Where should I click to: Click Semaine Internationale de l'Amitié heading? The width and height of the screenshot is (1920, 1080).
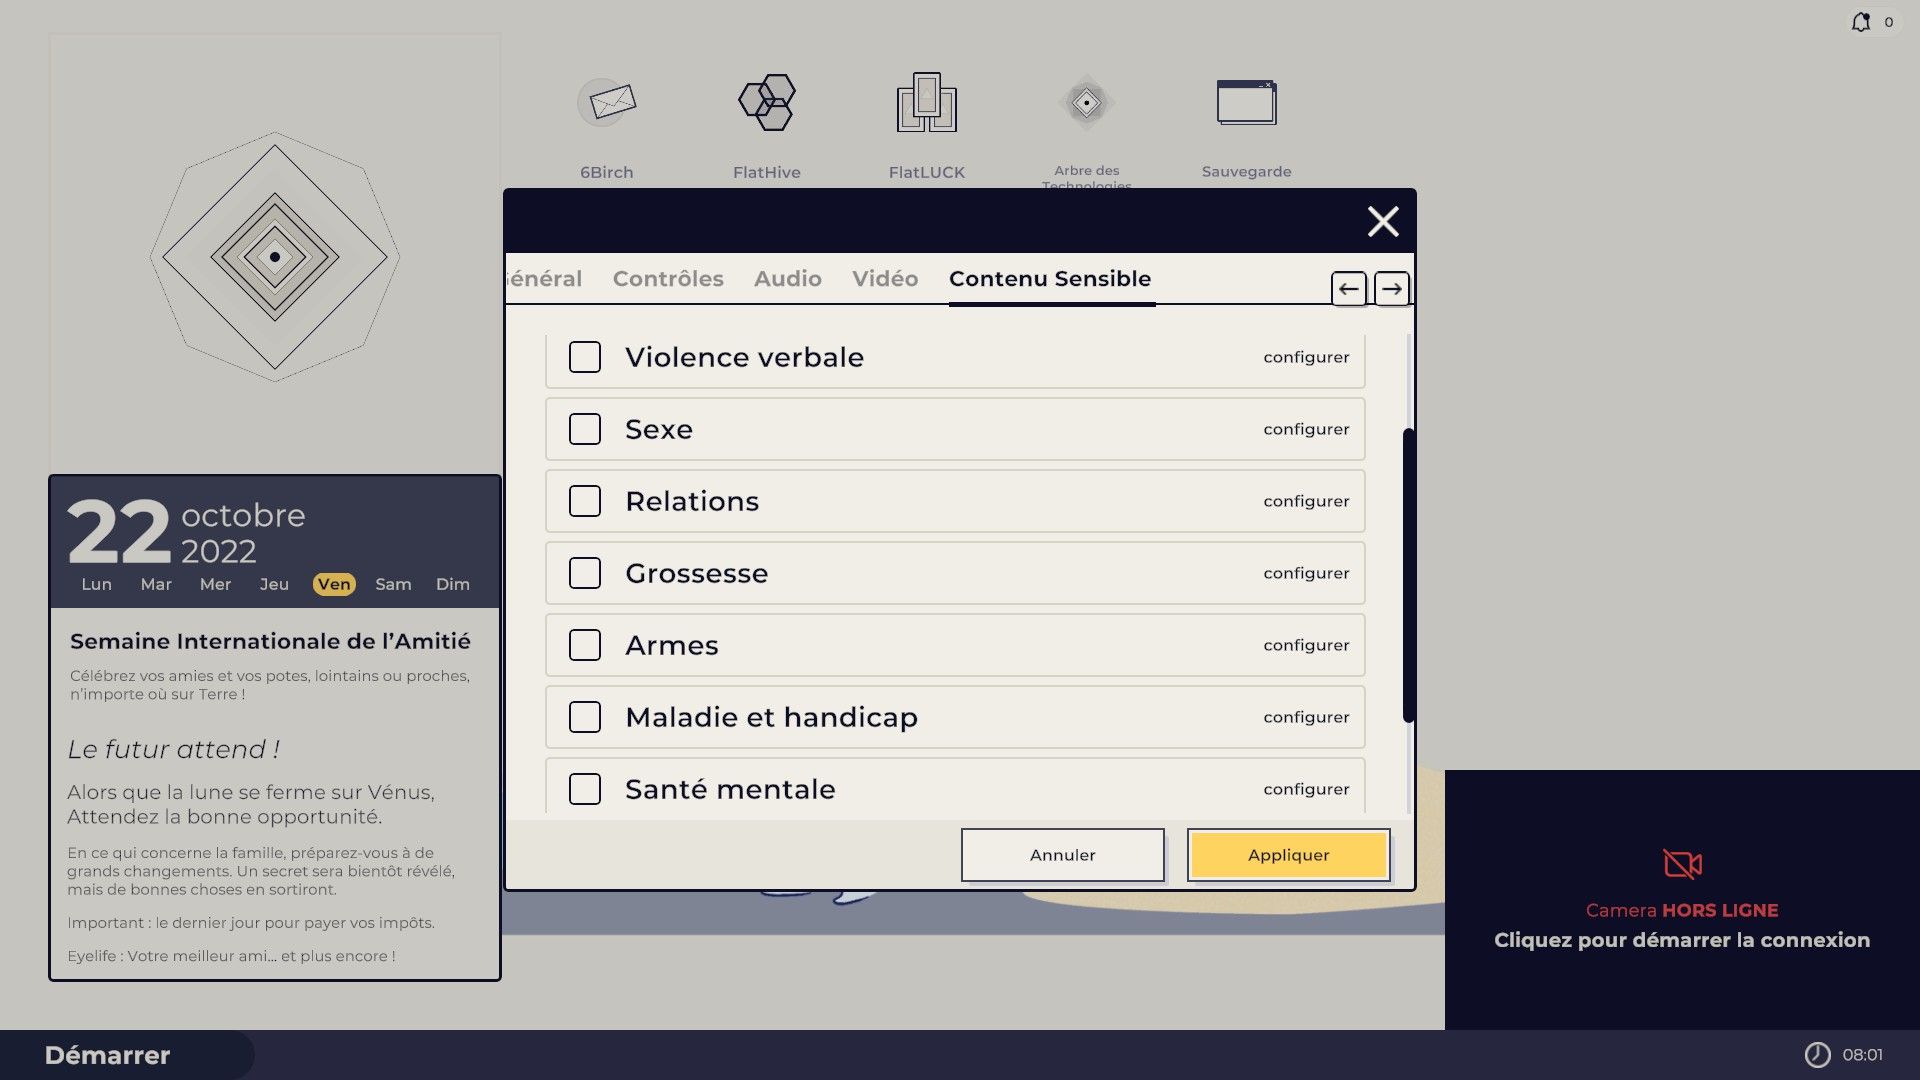coord(270,641)
